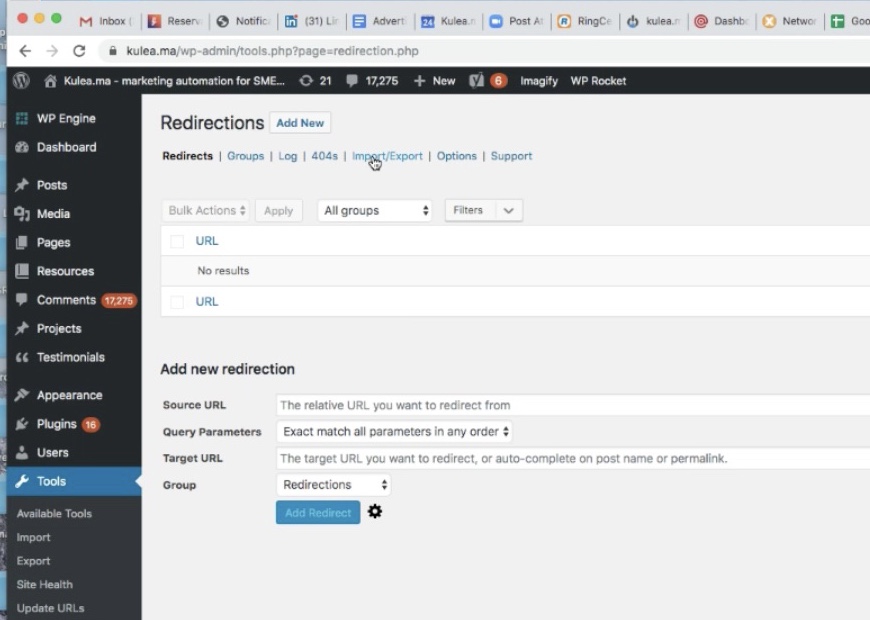Open Site Health submenu item

(x=44, y=584)
